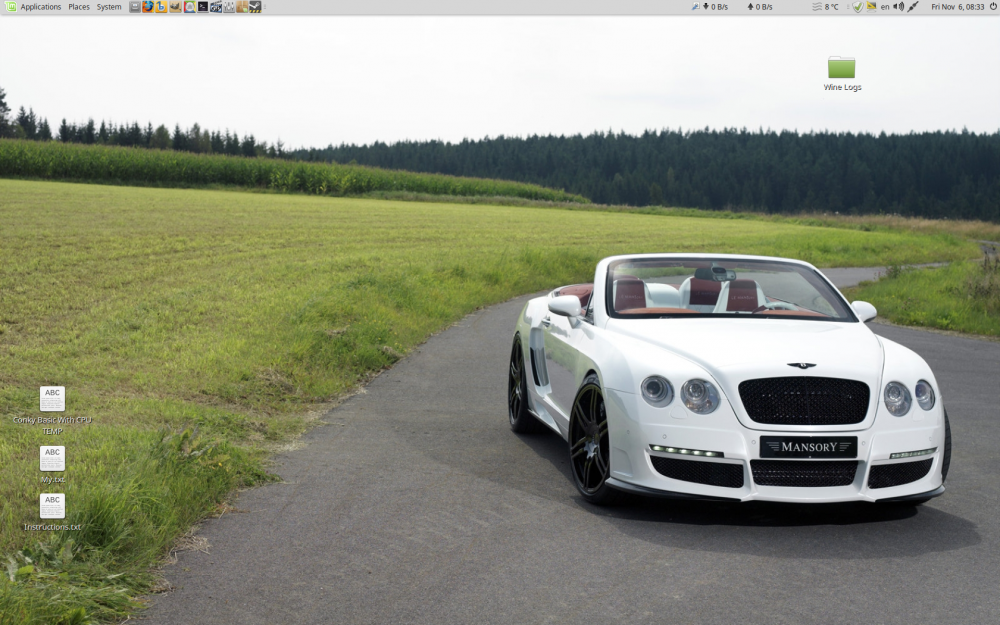Click the network monitor wrench icon
Screen dimensions: 1000x625
[x=695, y=6]
